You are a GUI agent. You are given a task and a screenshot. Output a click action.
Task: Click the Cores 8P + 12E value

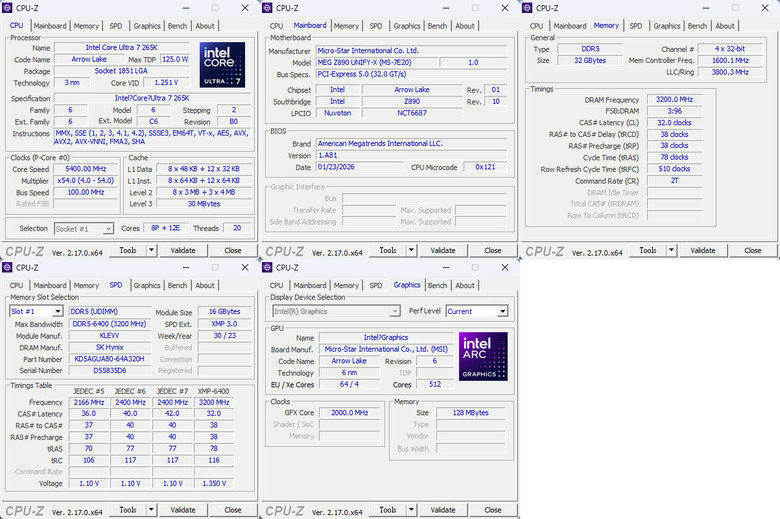pos(166,228)
